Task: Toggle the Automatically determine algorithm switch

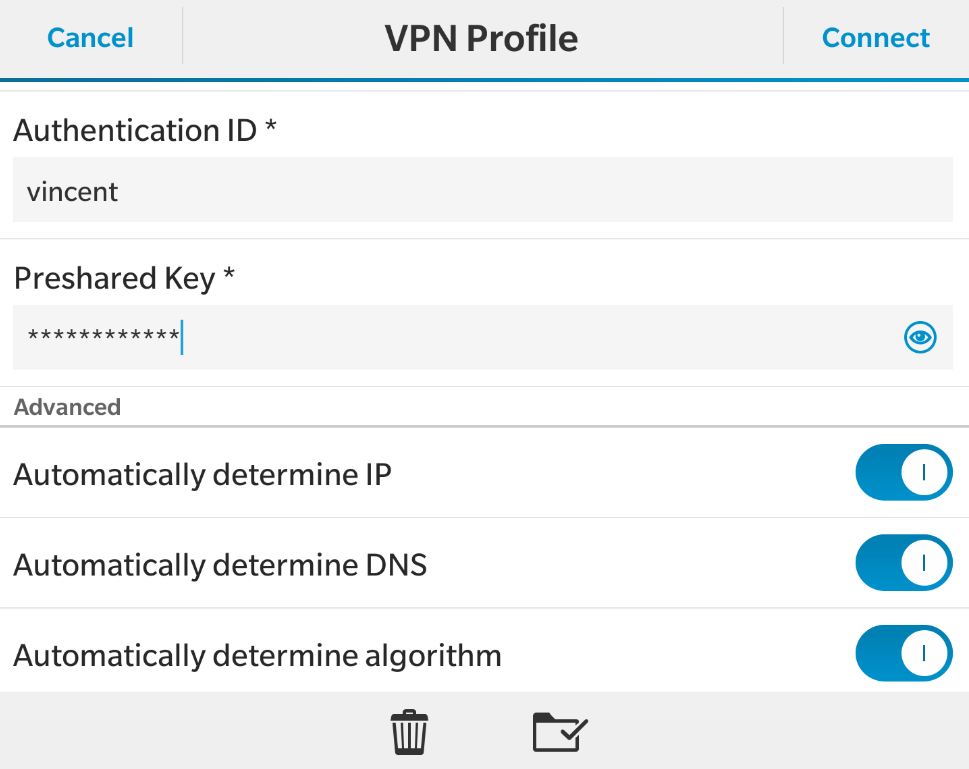Action: point(903,653)
